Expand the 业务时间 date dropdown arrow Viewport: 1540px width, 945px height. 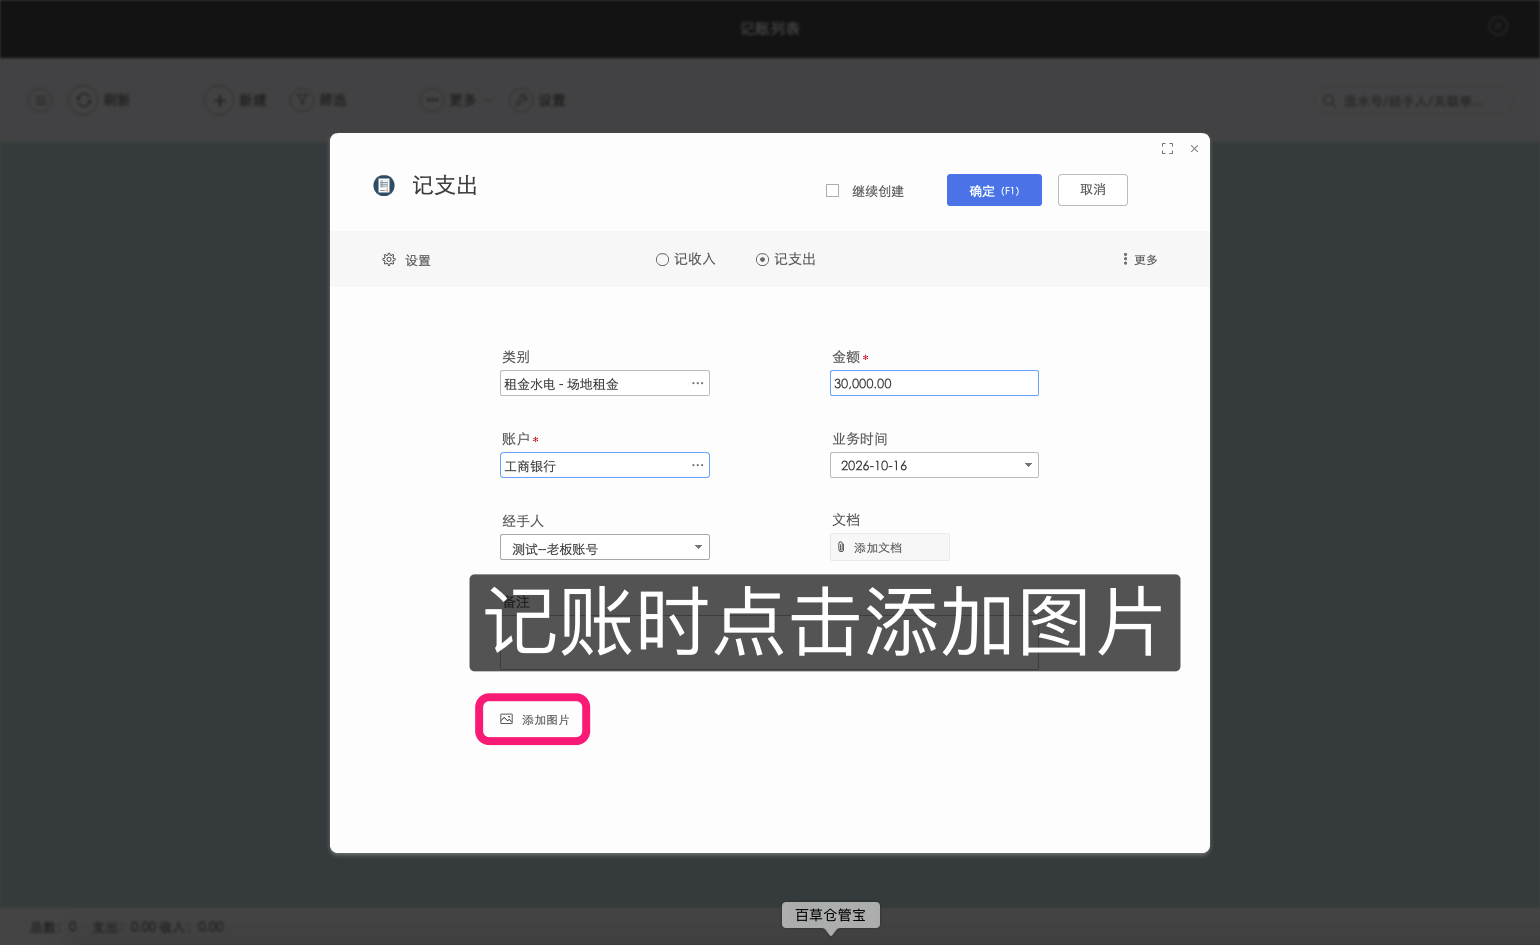point(1028,465)
